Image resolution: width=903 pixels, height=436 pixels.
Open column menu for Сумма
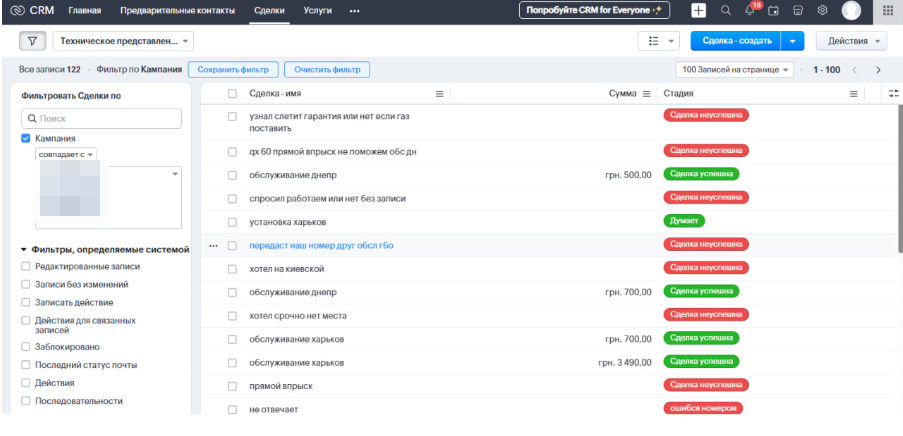[646, 94]
